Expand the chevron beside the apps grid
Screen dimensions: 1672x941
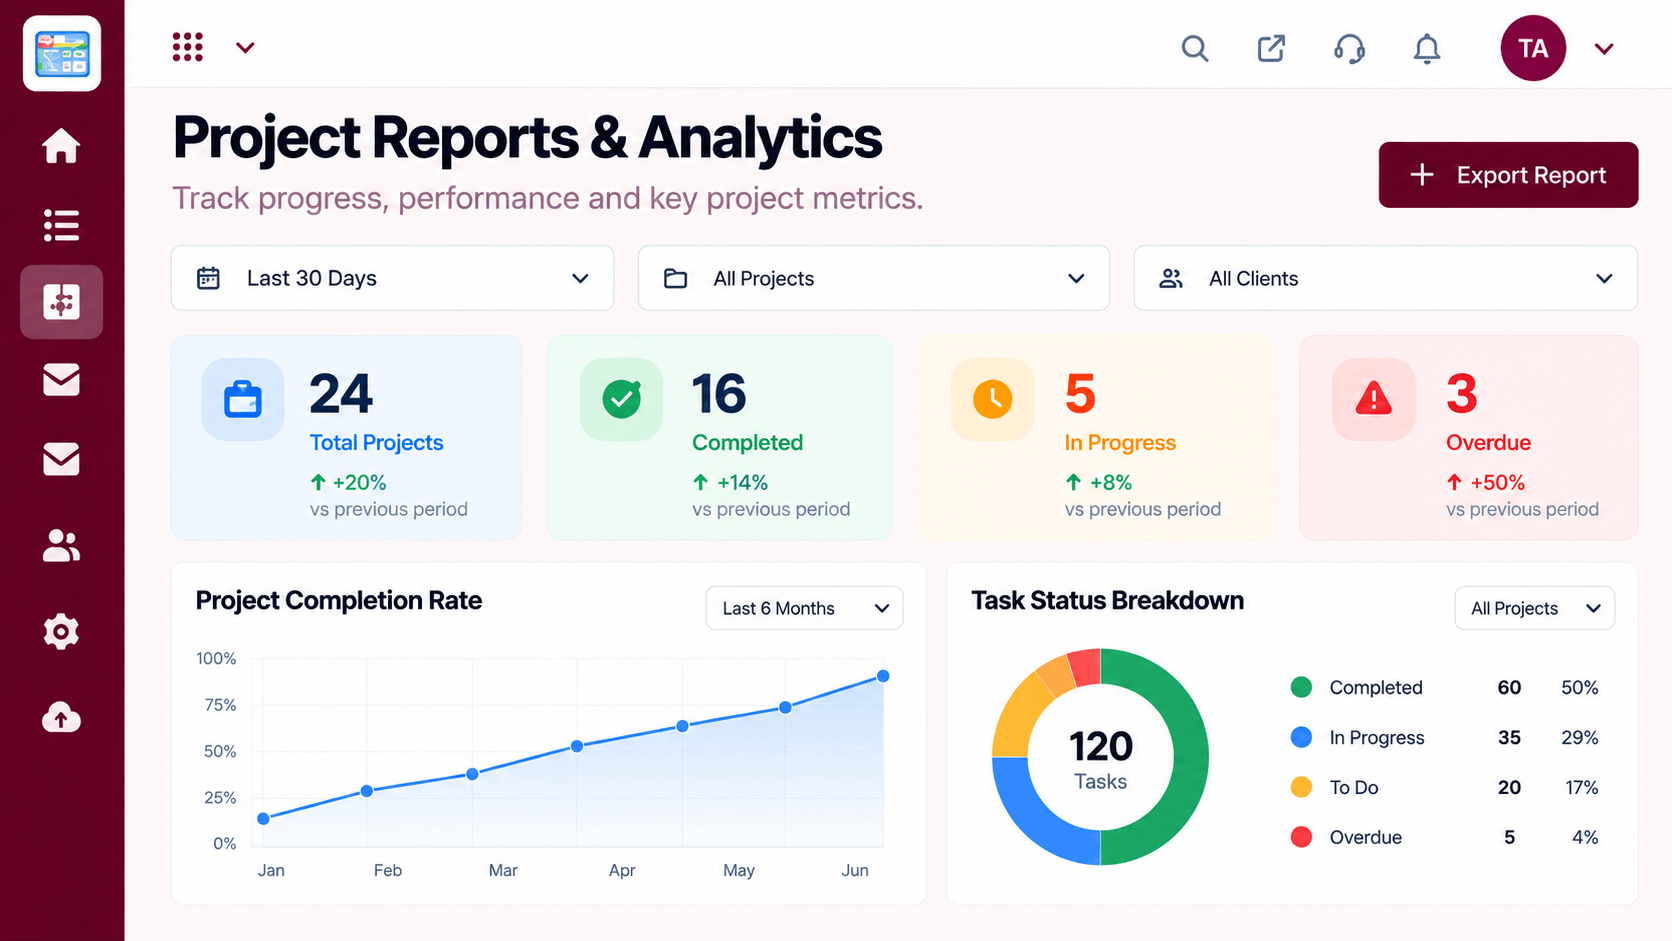pyautogui.click(x=245, y=47)
